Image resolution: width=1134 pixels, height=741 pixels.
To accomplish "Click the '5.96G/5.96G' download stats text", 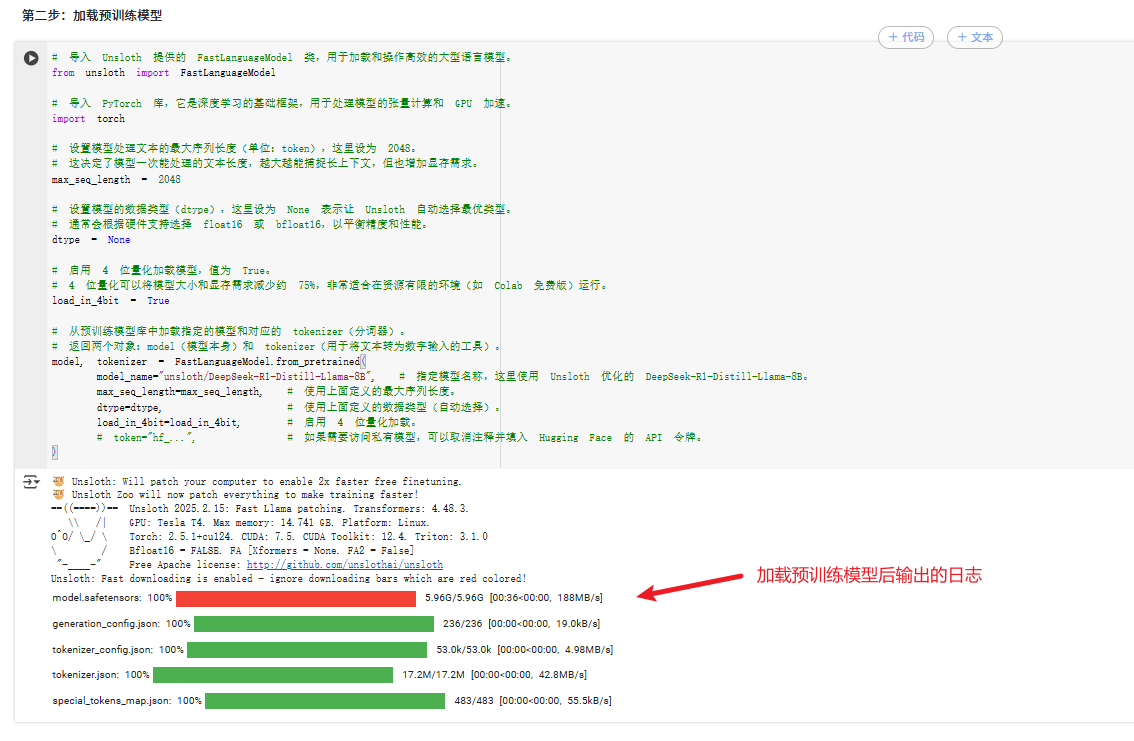I will point(454,598).
